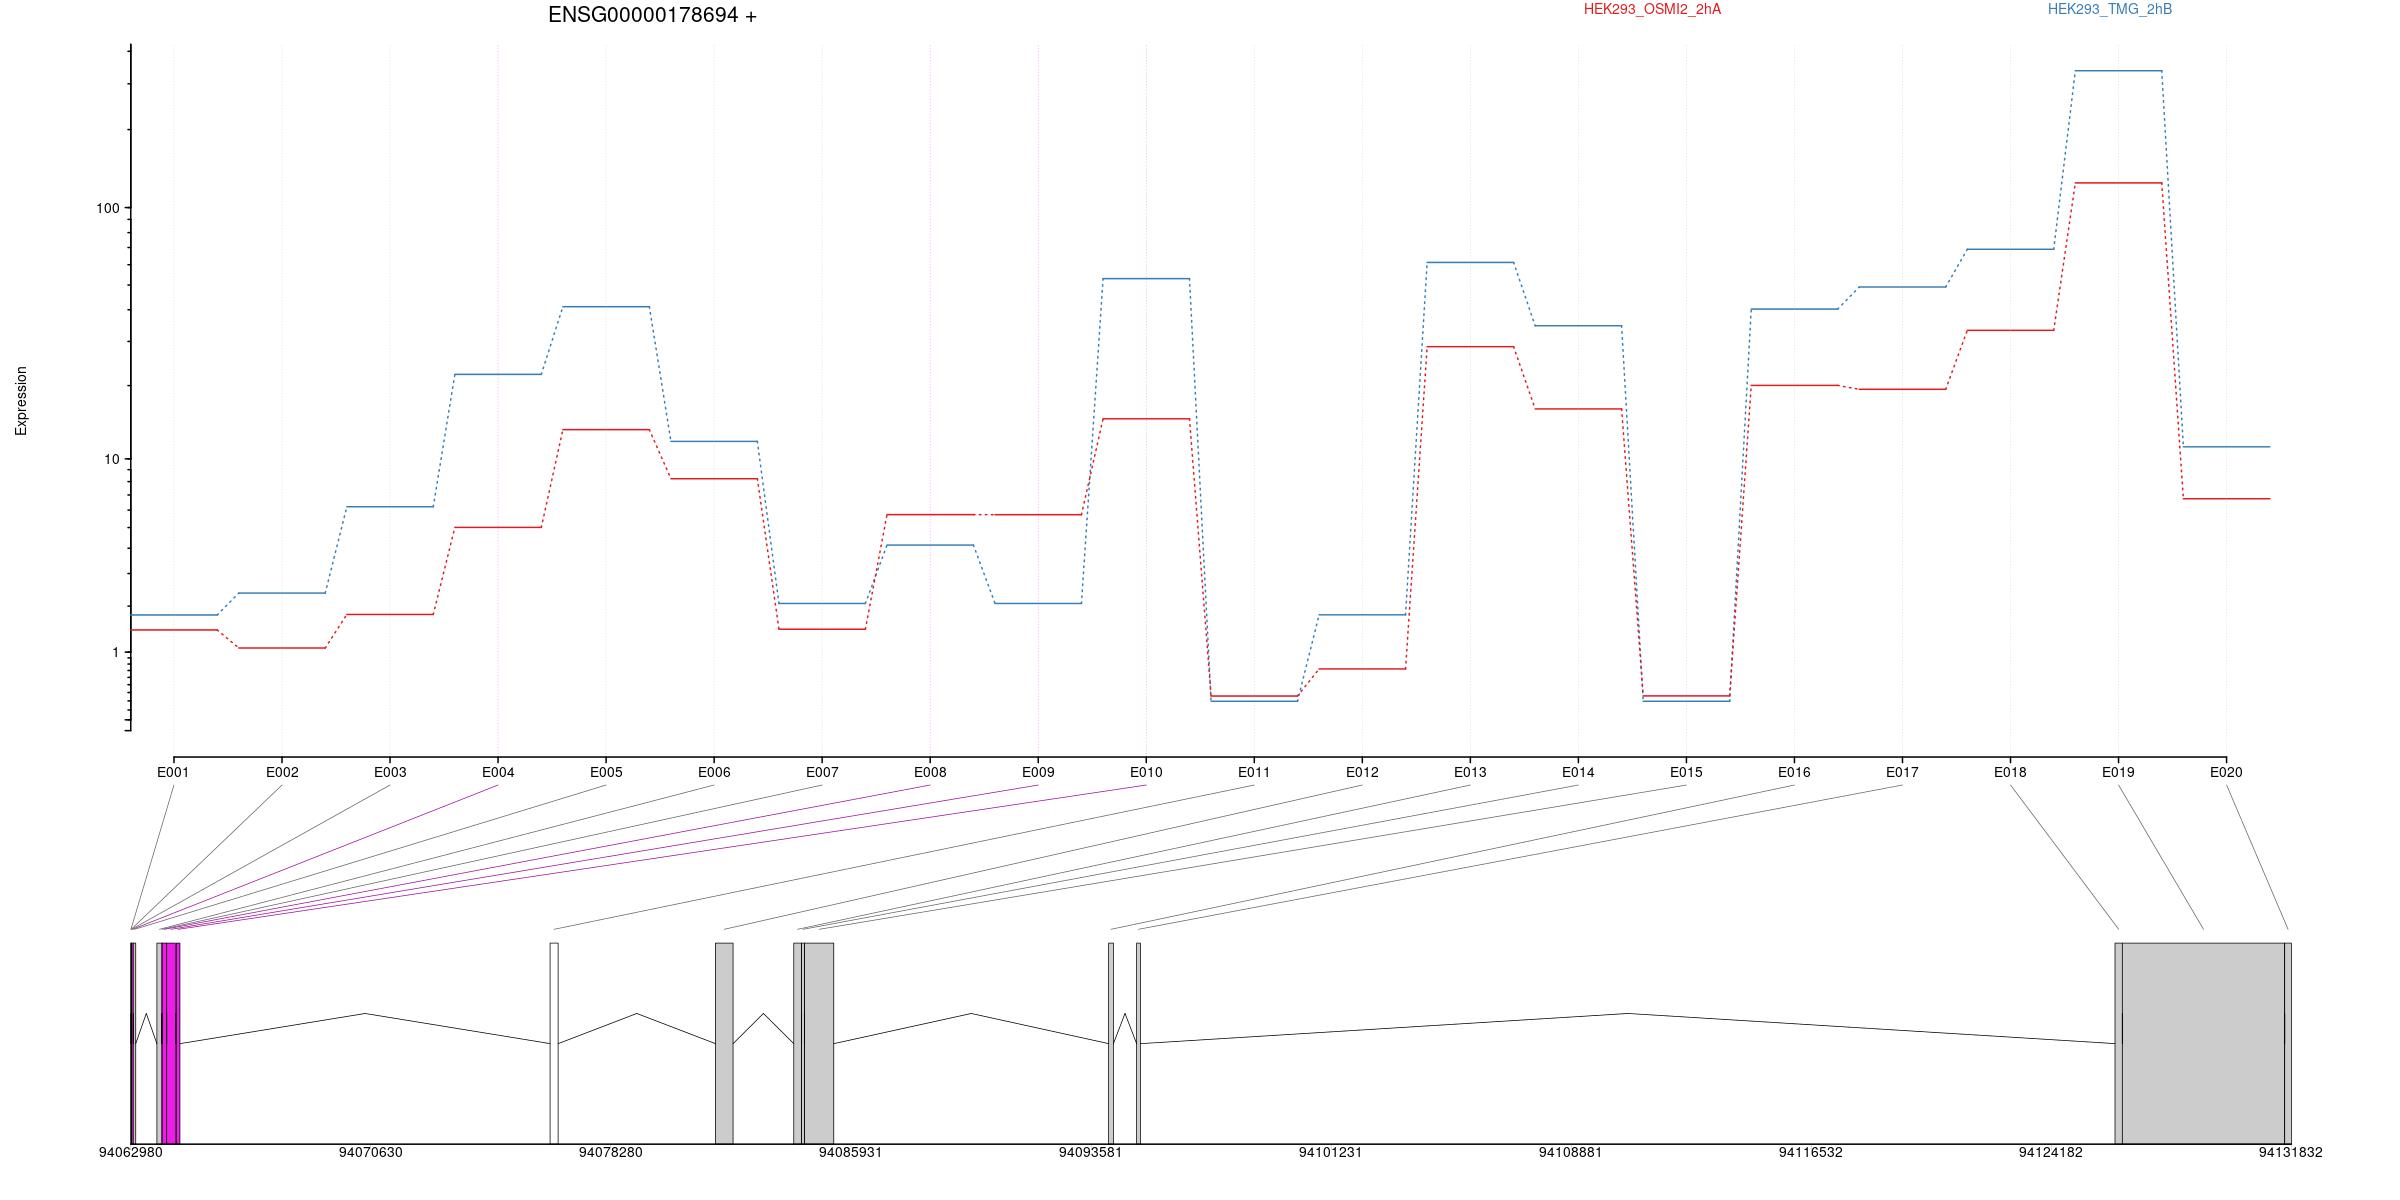The image size is (2400, 1200).
Task: Click exon label E009
Action: [x=1038, y=772]
